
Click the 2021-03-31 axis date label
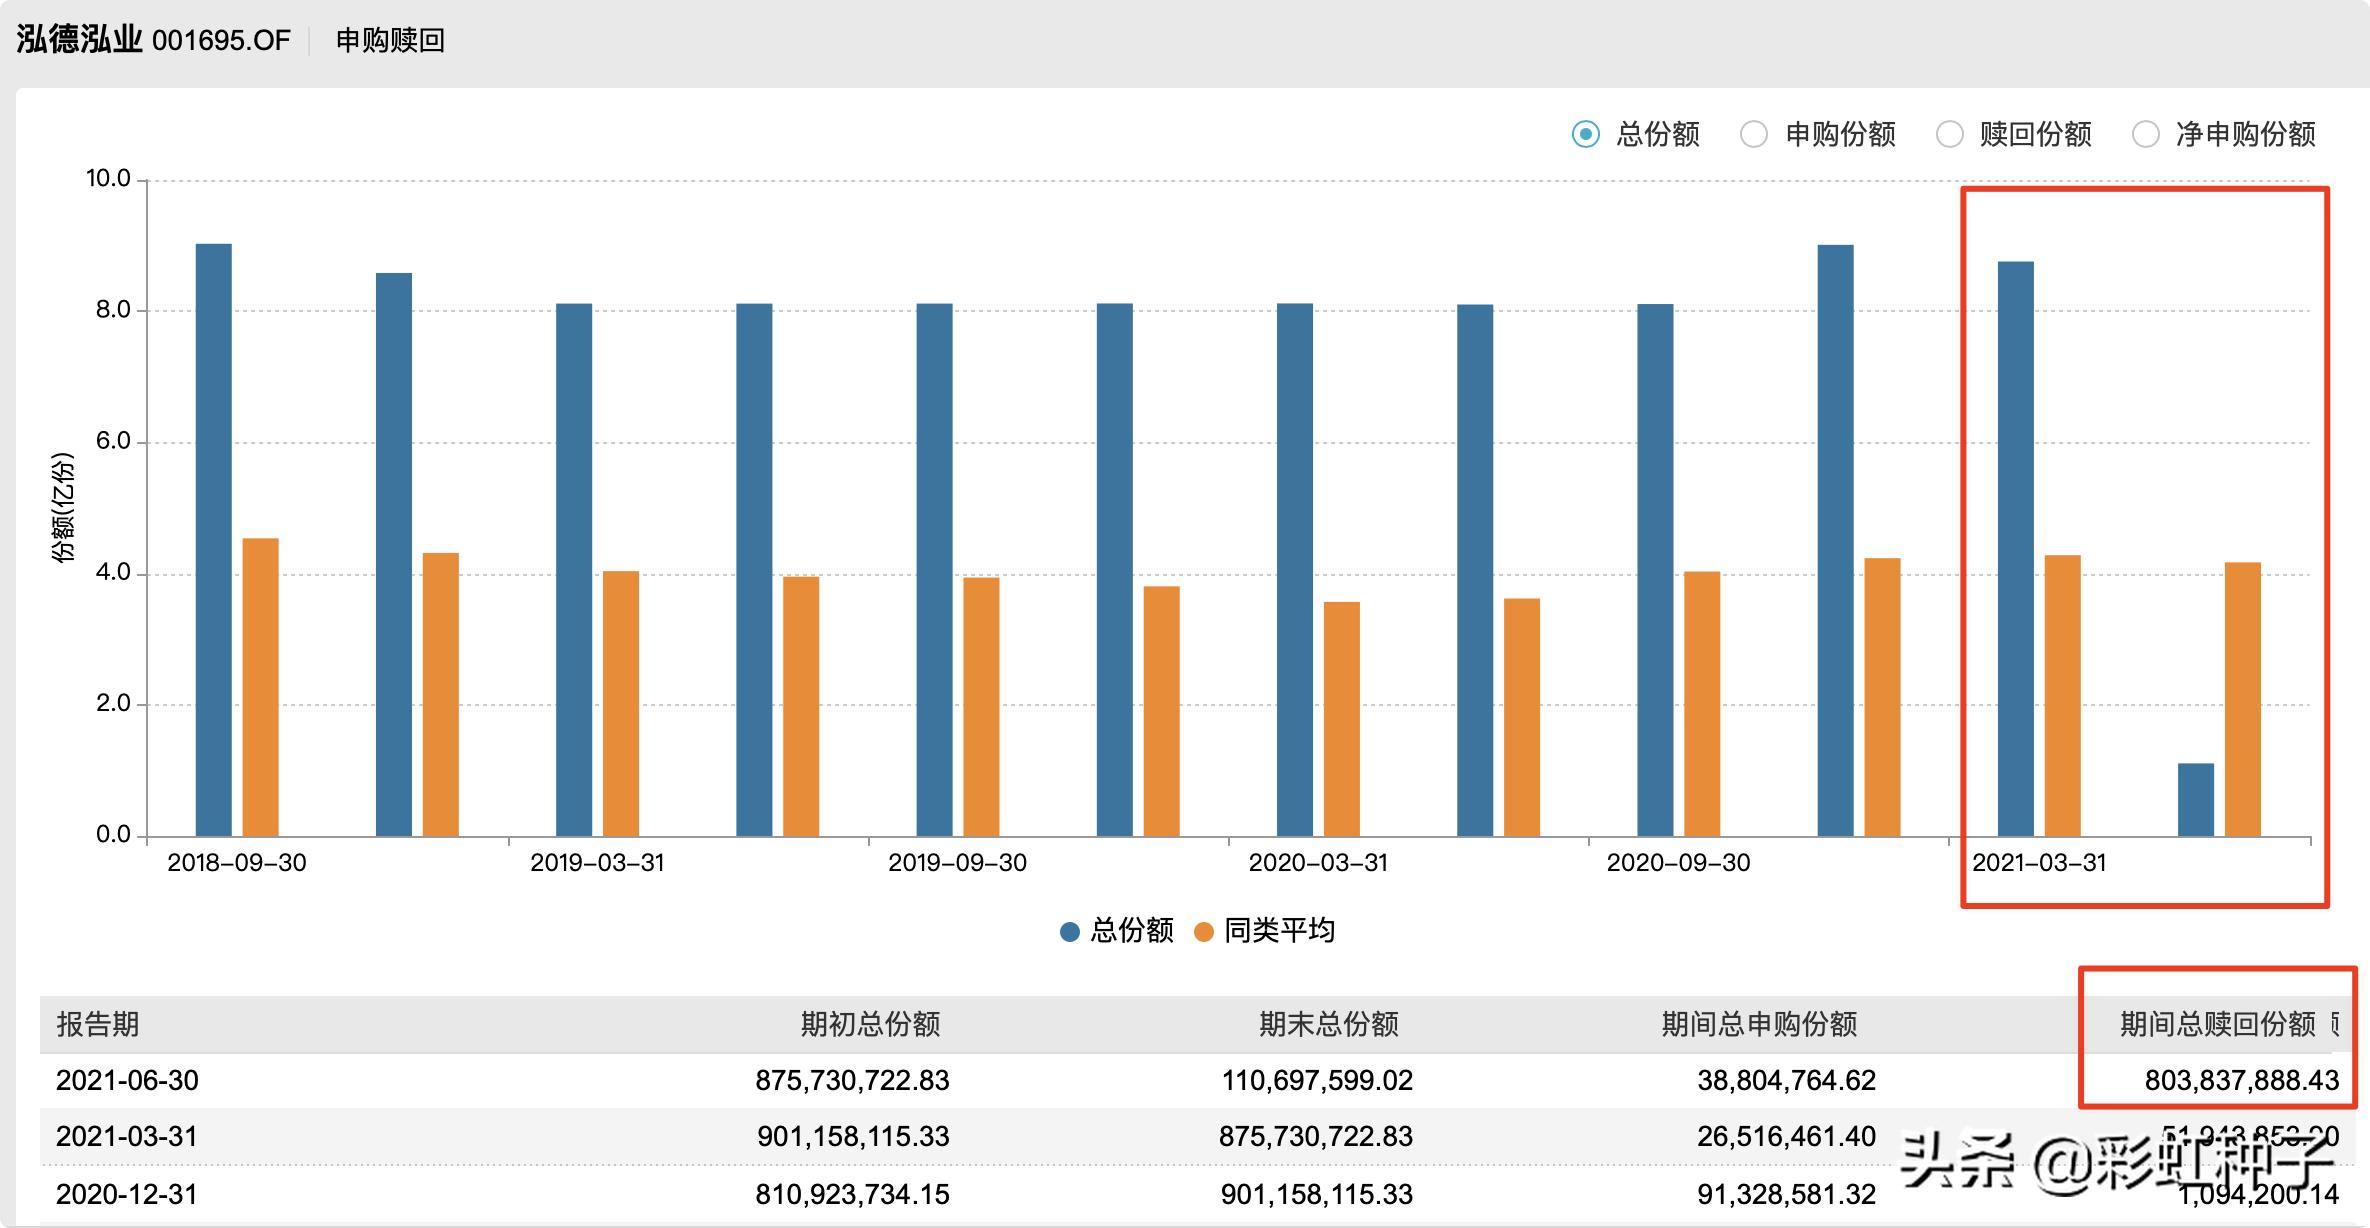pos(2039,863)
